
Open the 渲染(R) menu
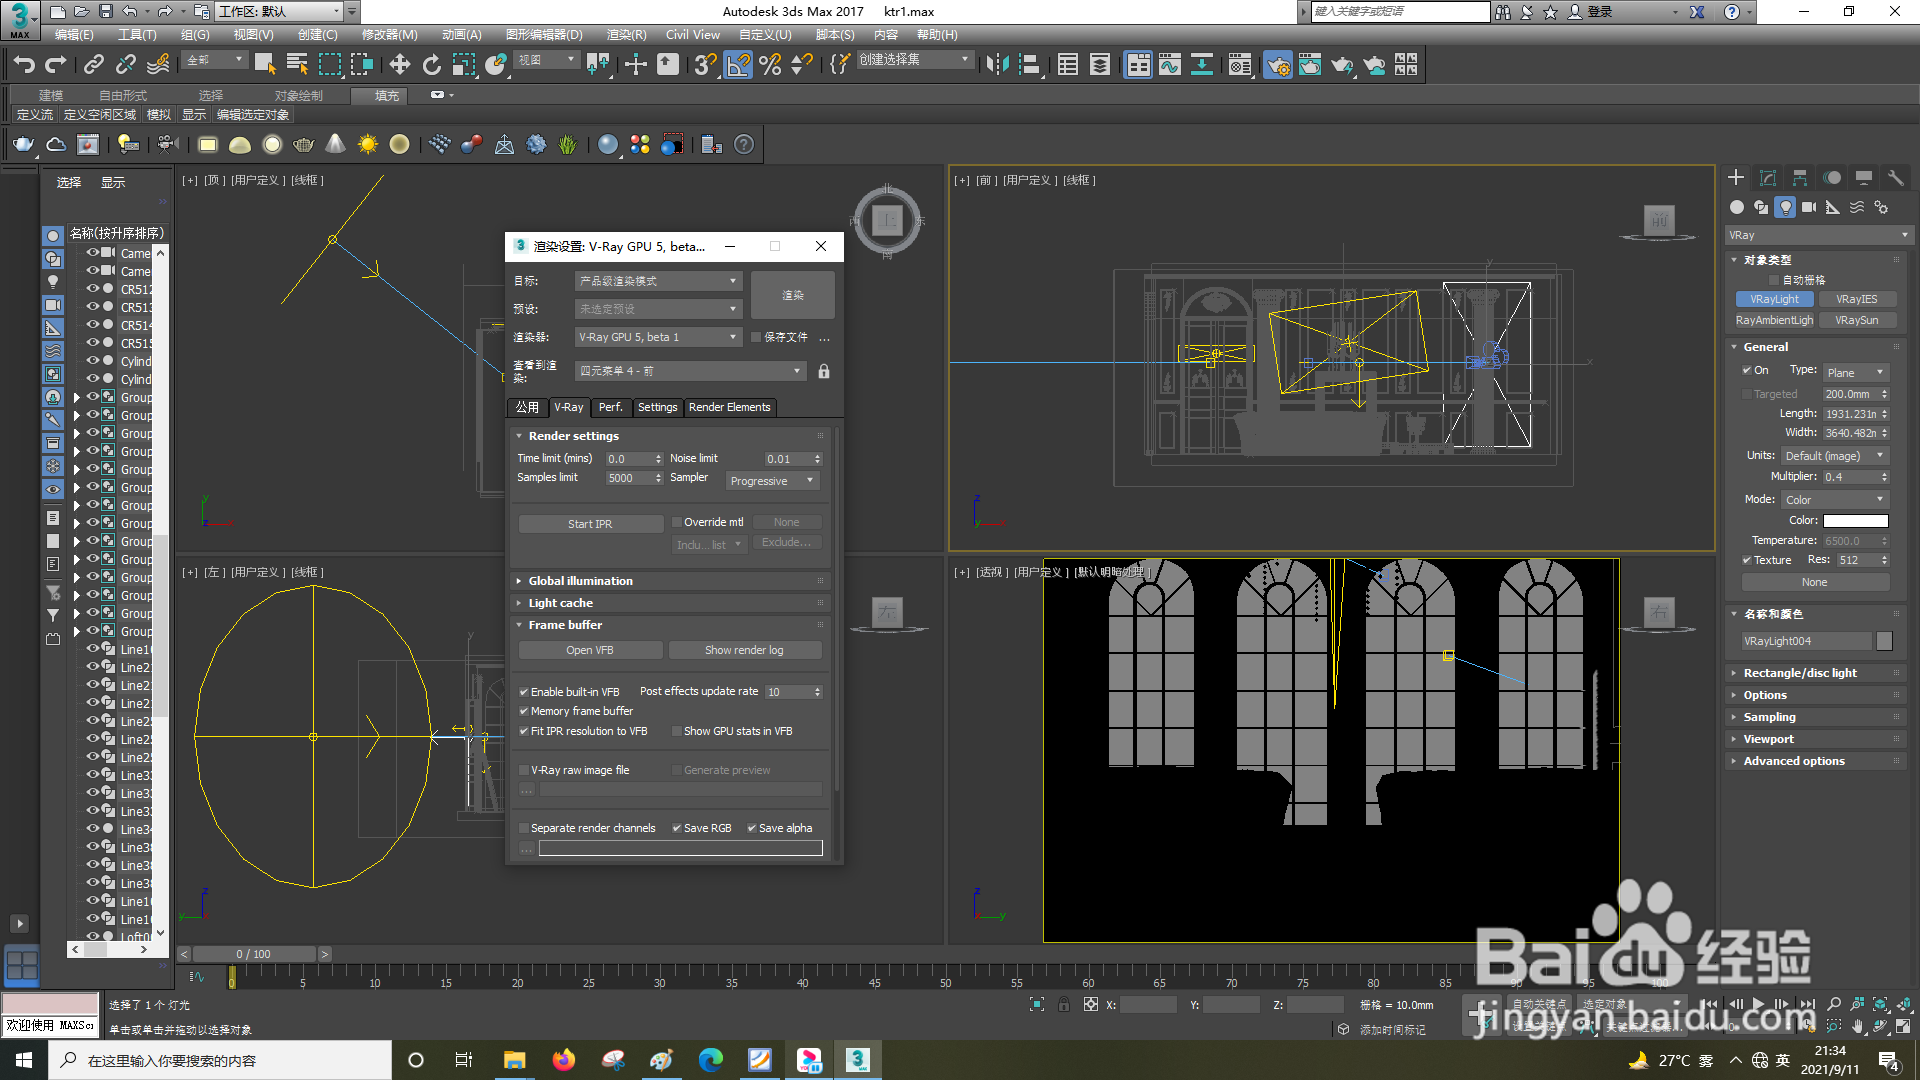tap(626, 34)
